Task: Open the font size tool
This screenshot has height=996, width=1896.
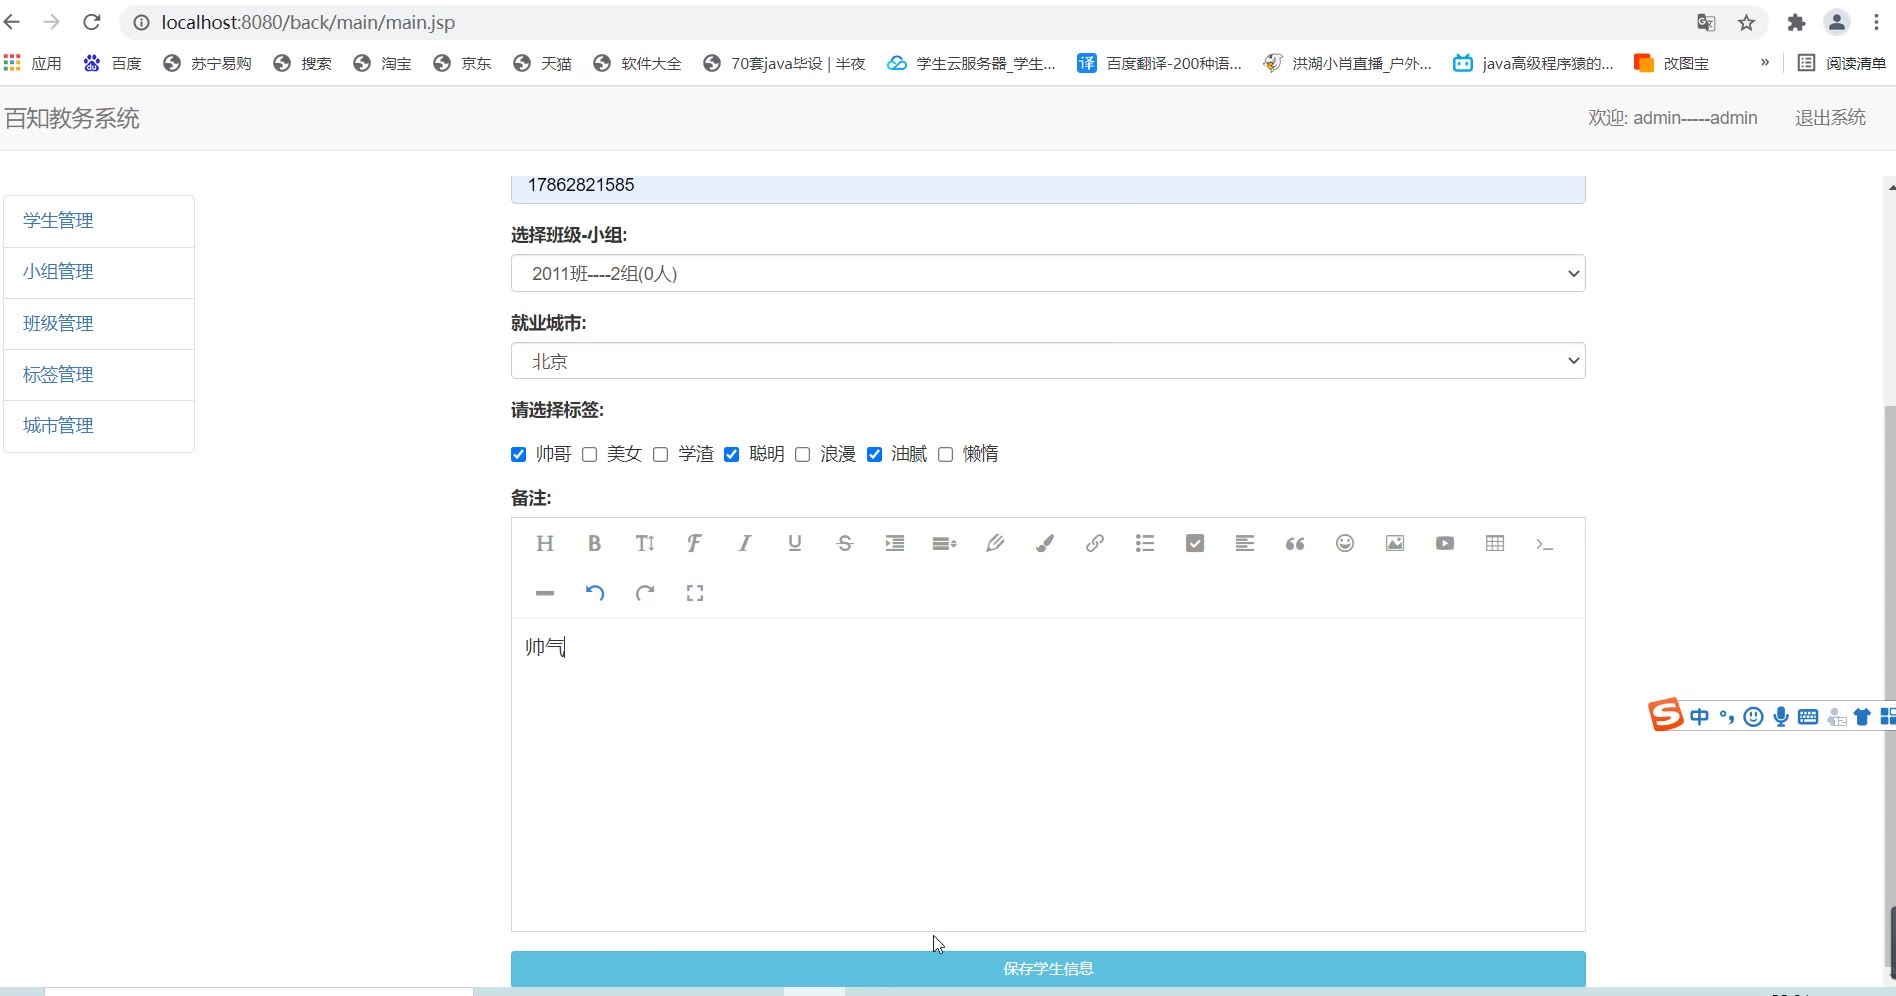Action: (x=645, y=543)
